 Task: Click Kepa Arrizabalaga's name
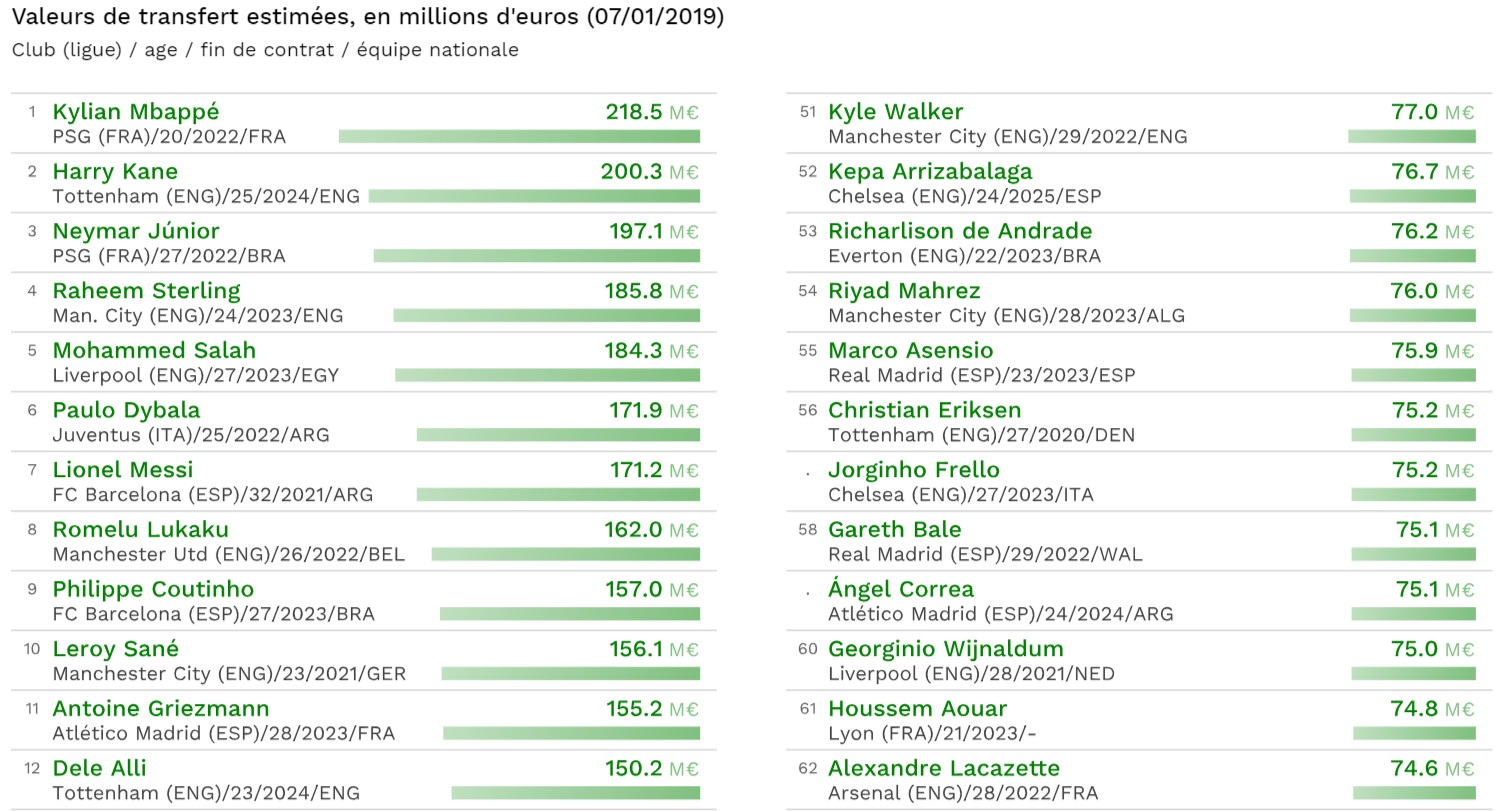pyautogui.click(x=930, y=172)
